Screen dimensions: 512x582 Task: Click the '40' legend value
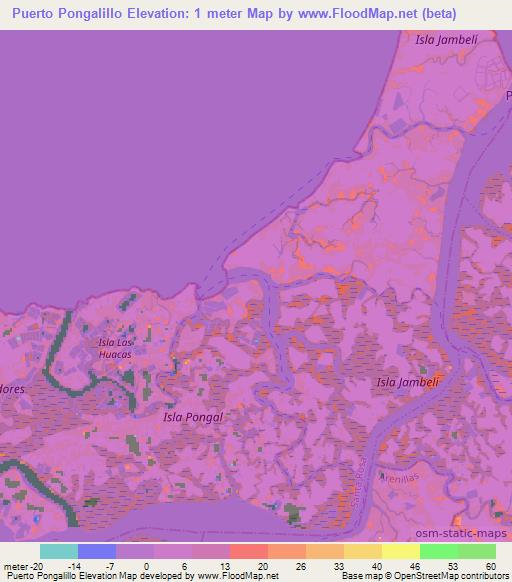pos(377,567)
